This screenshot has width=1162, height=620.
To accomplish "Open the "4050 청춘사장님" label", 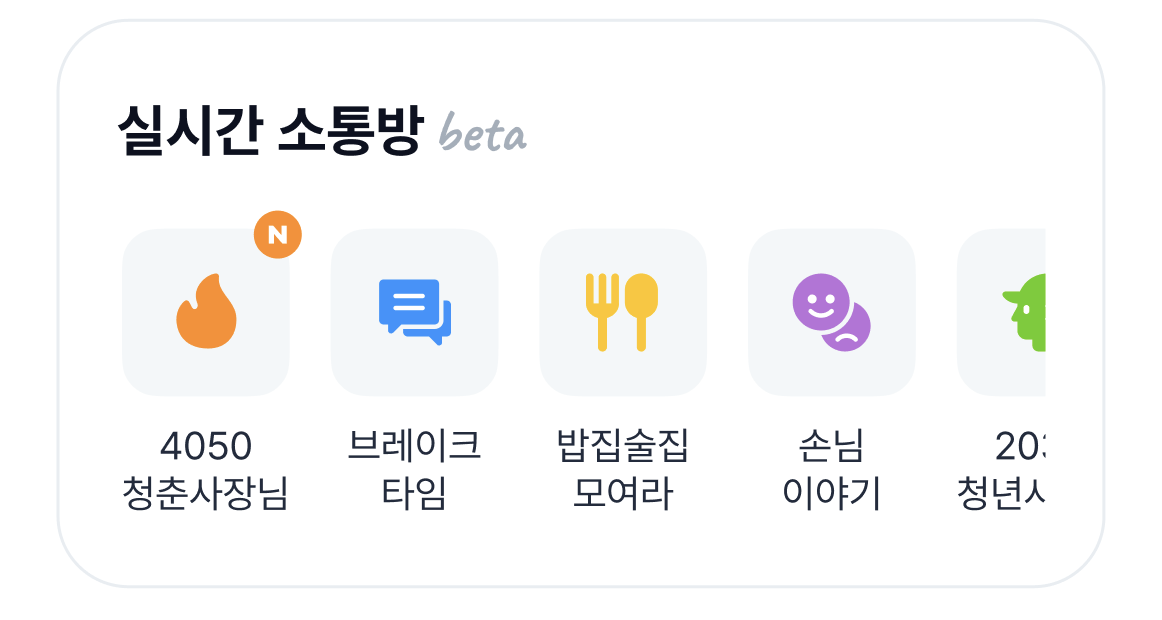I will pos(205,470).
